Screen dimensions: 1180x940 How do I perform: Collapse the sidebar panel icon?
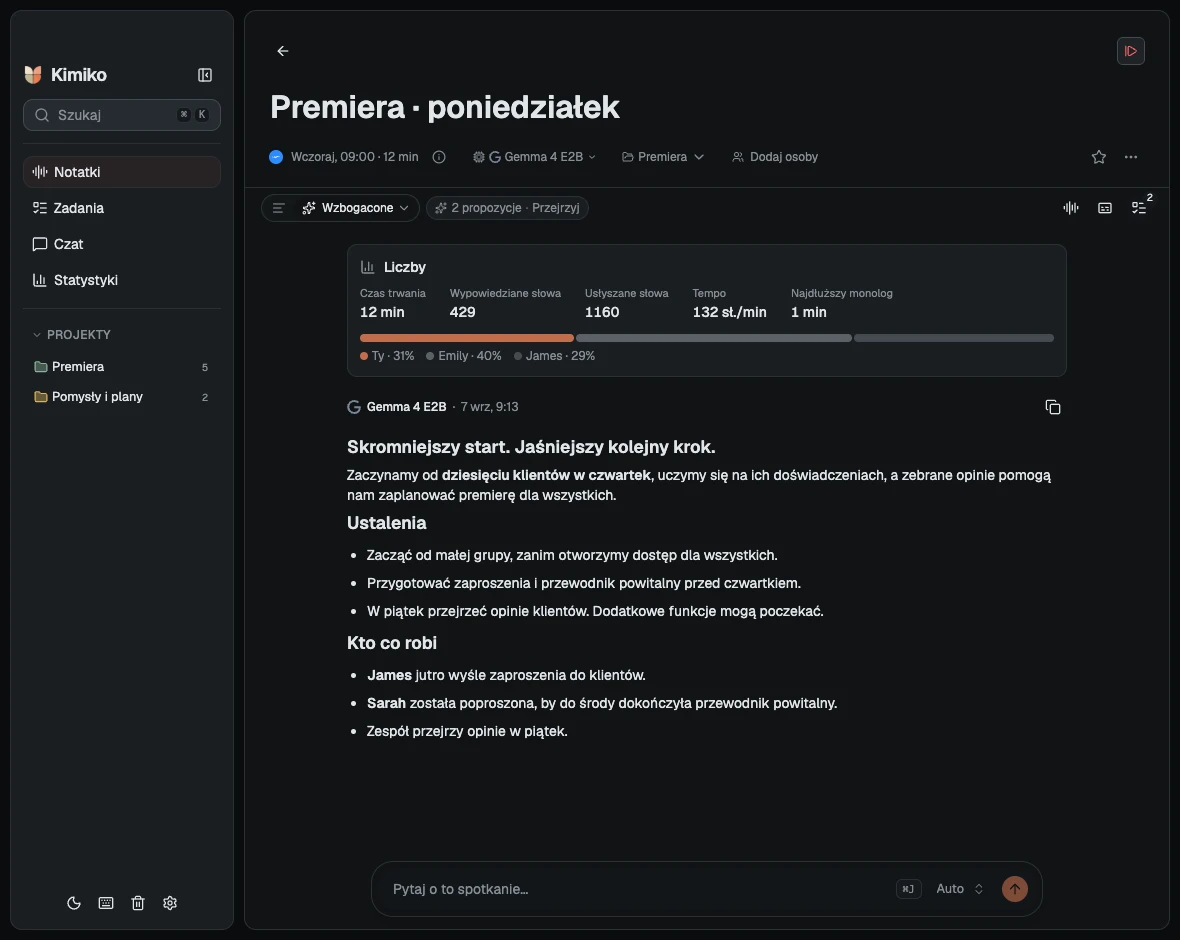point(205,75)
